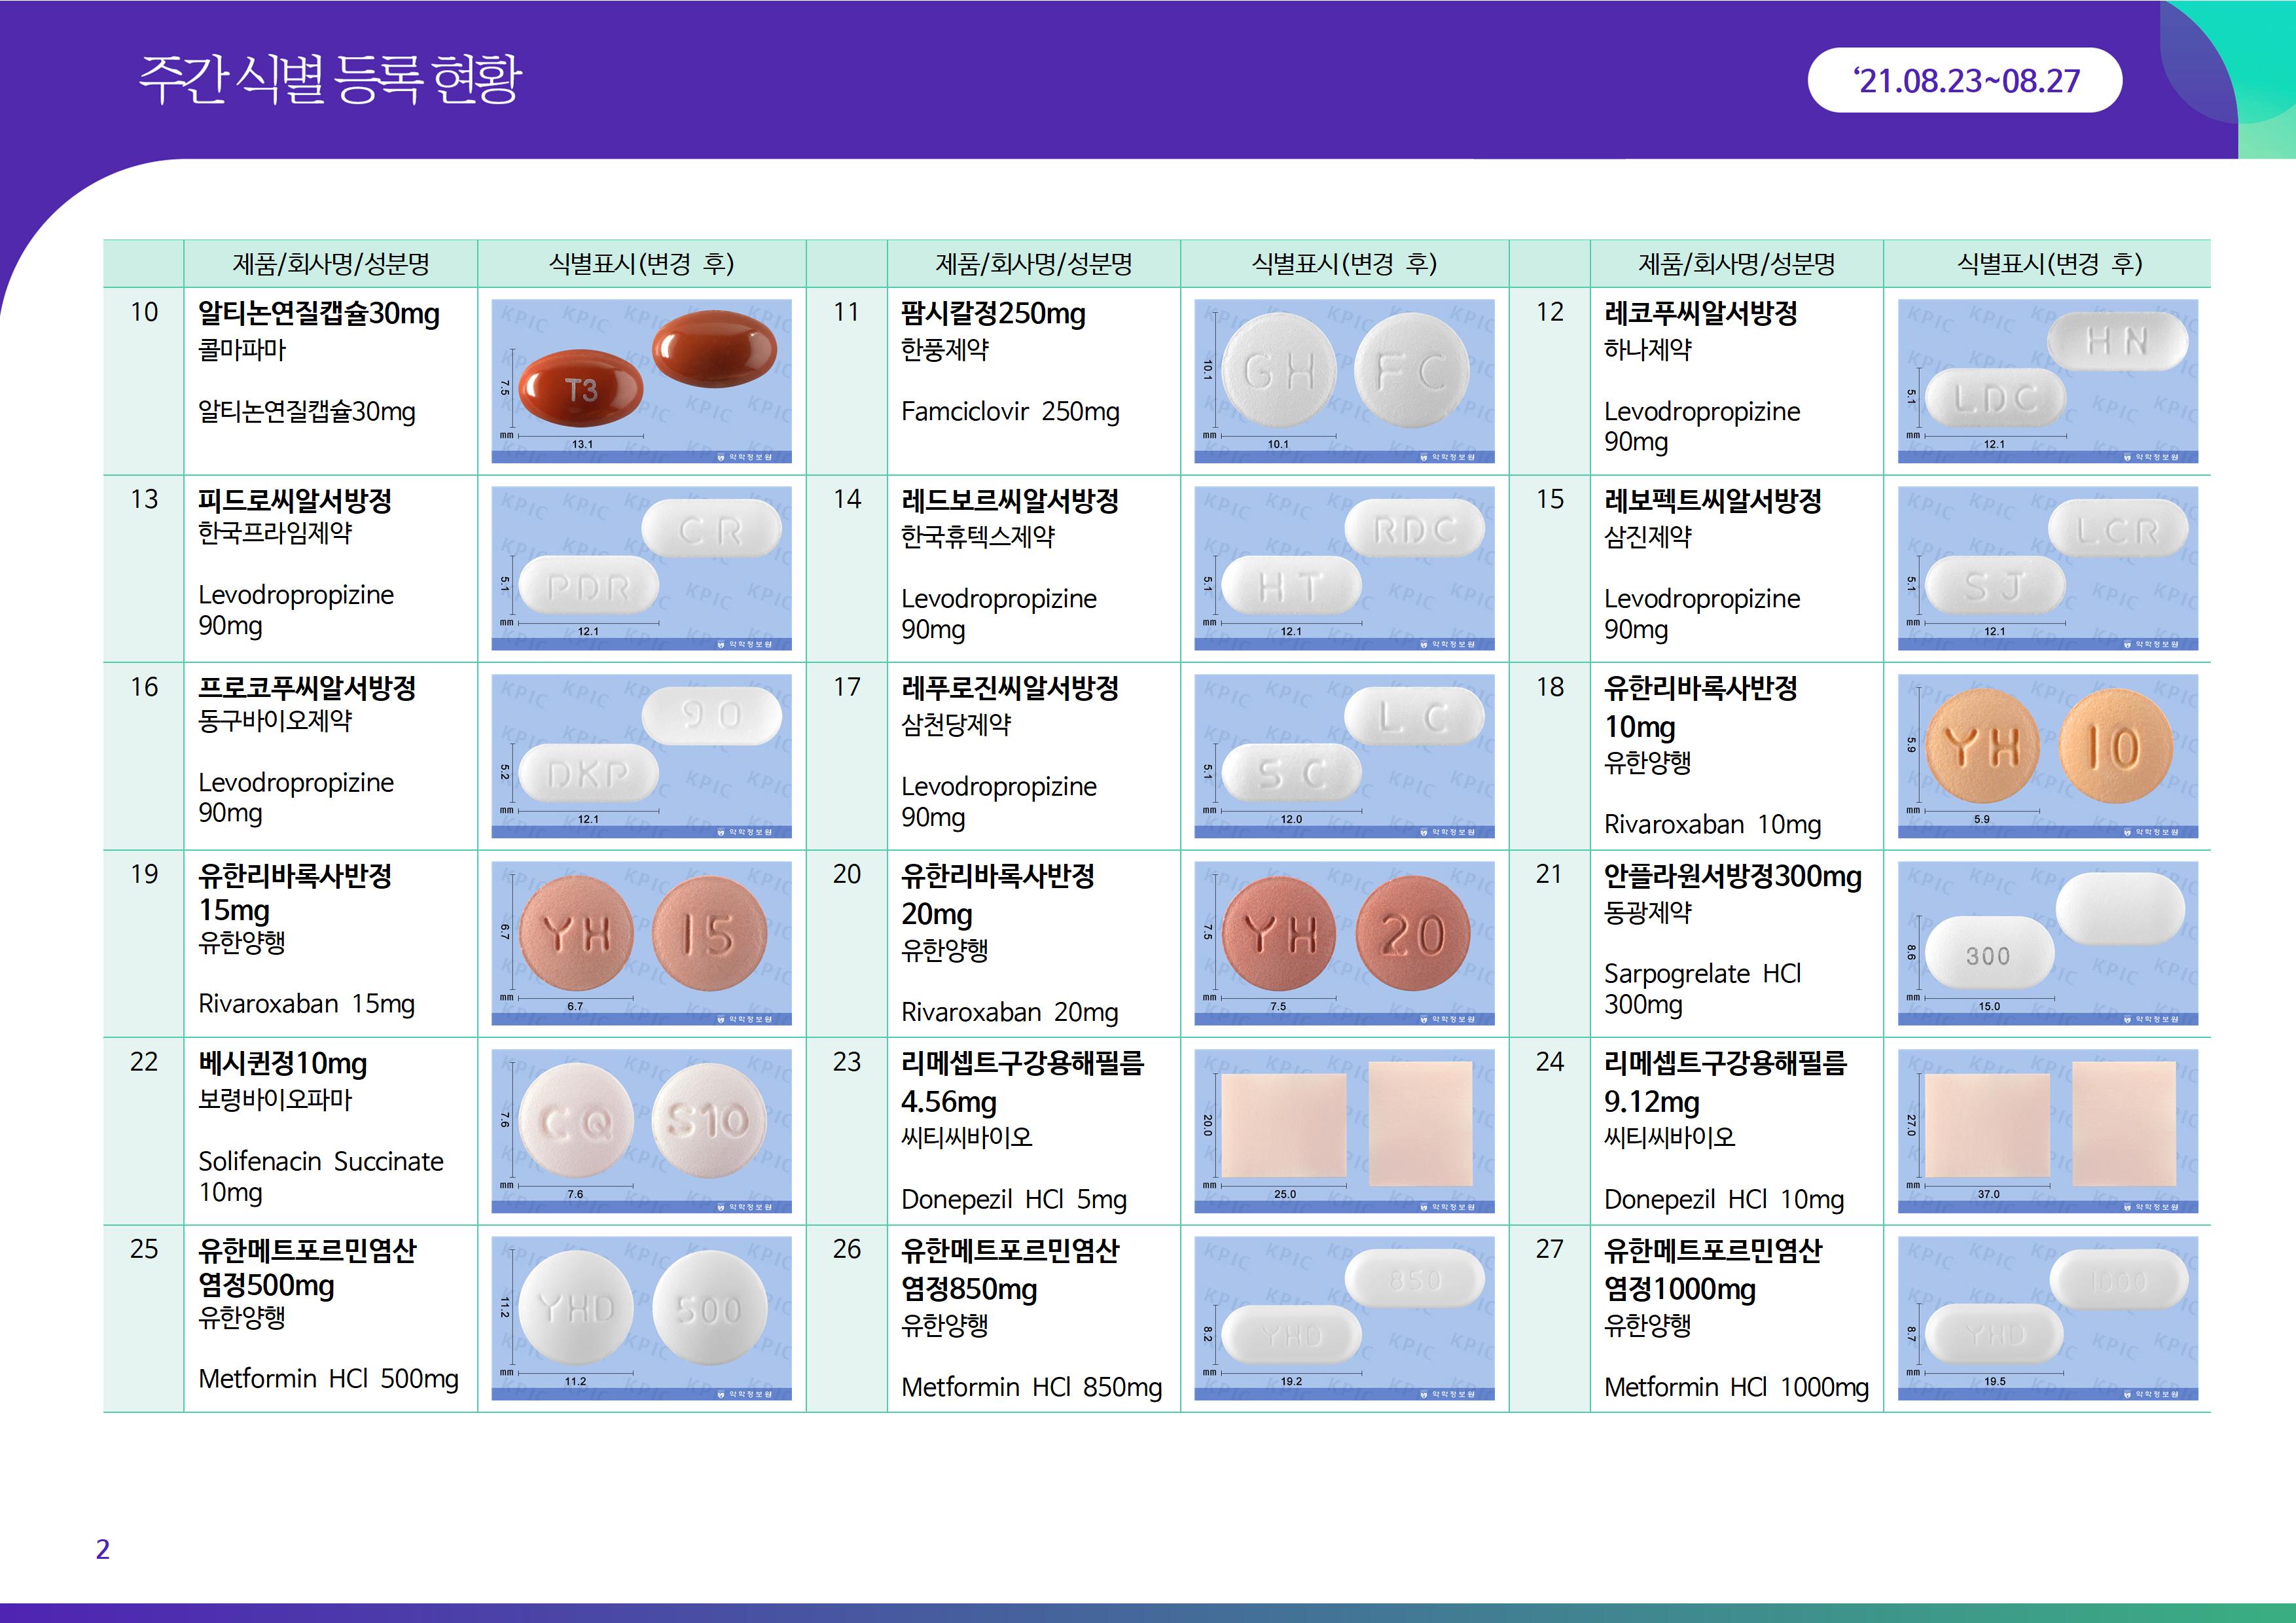Click page number 2 at bottom left
This screenshot has width=2296, height=1623.
[102, 1549]
